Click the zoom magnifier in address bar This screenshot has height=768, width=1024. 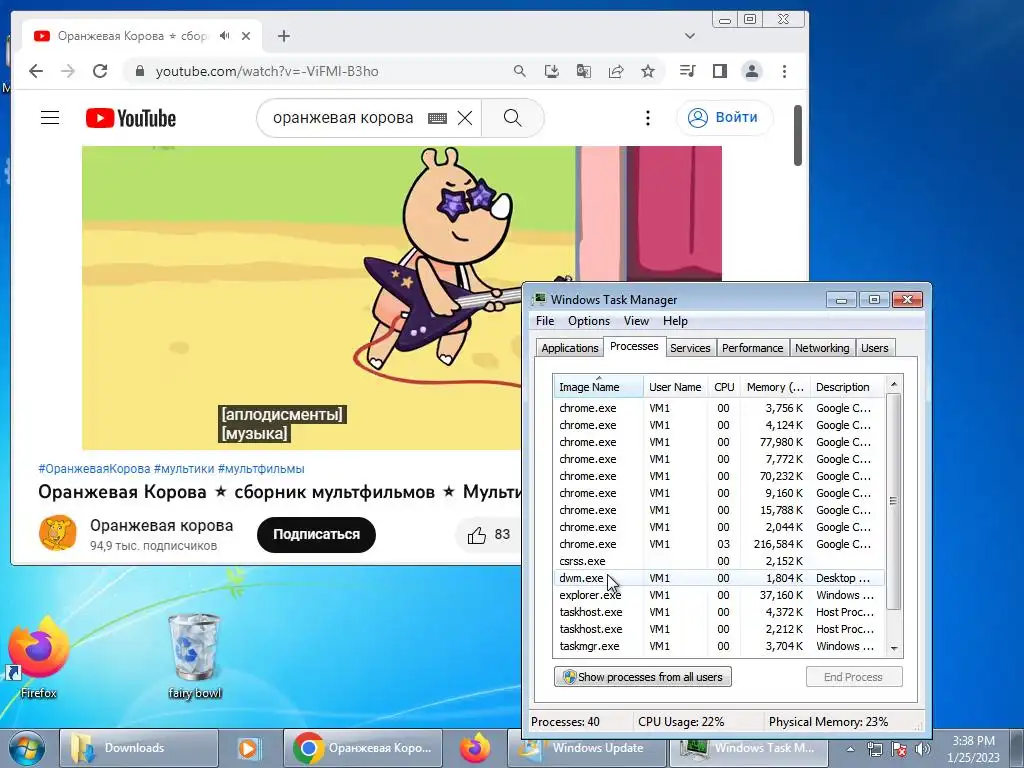pyautogui.click(x=520, y=71)
